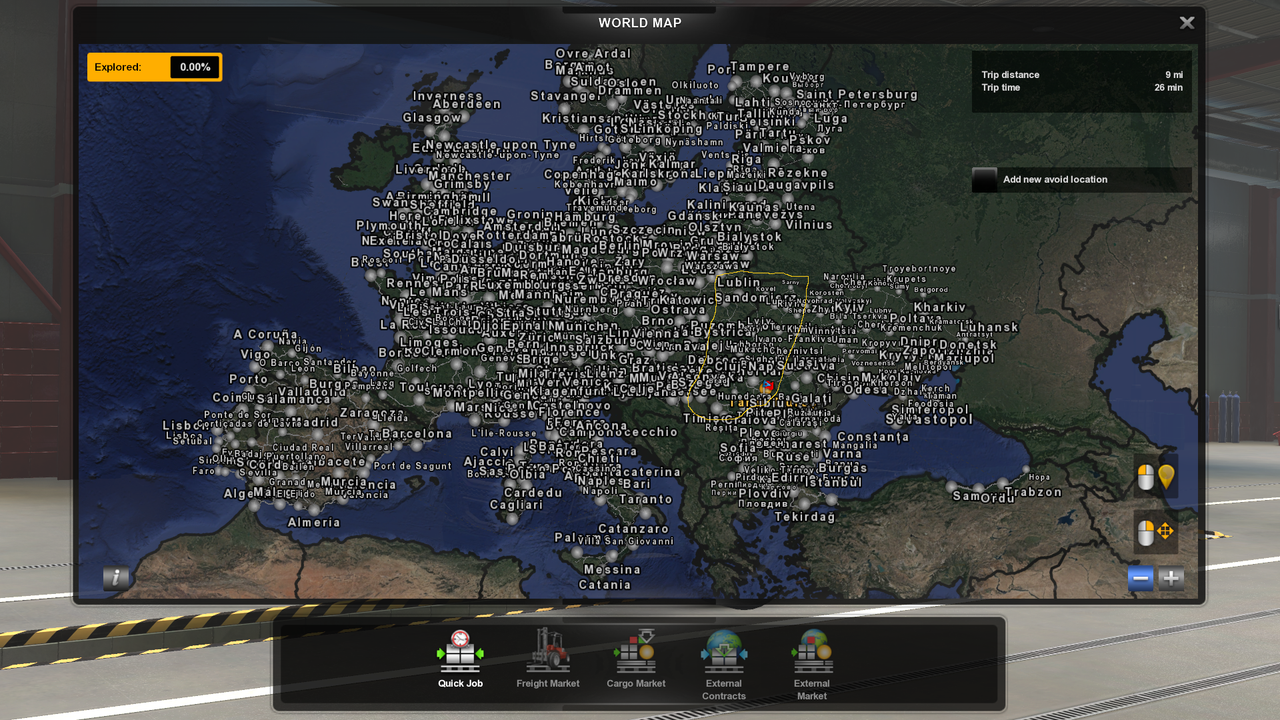Select Cagliari on the map
Viewport: 1280px width, 720px height.
(516, 506)
